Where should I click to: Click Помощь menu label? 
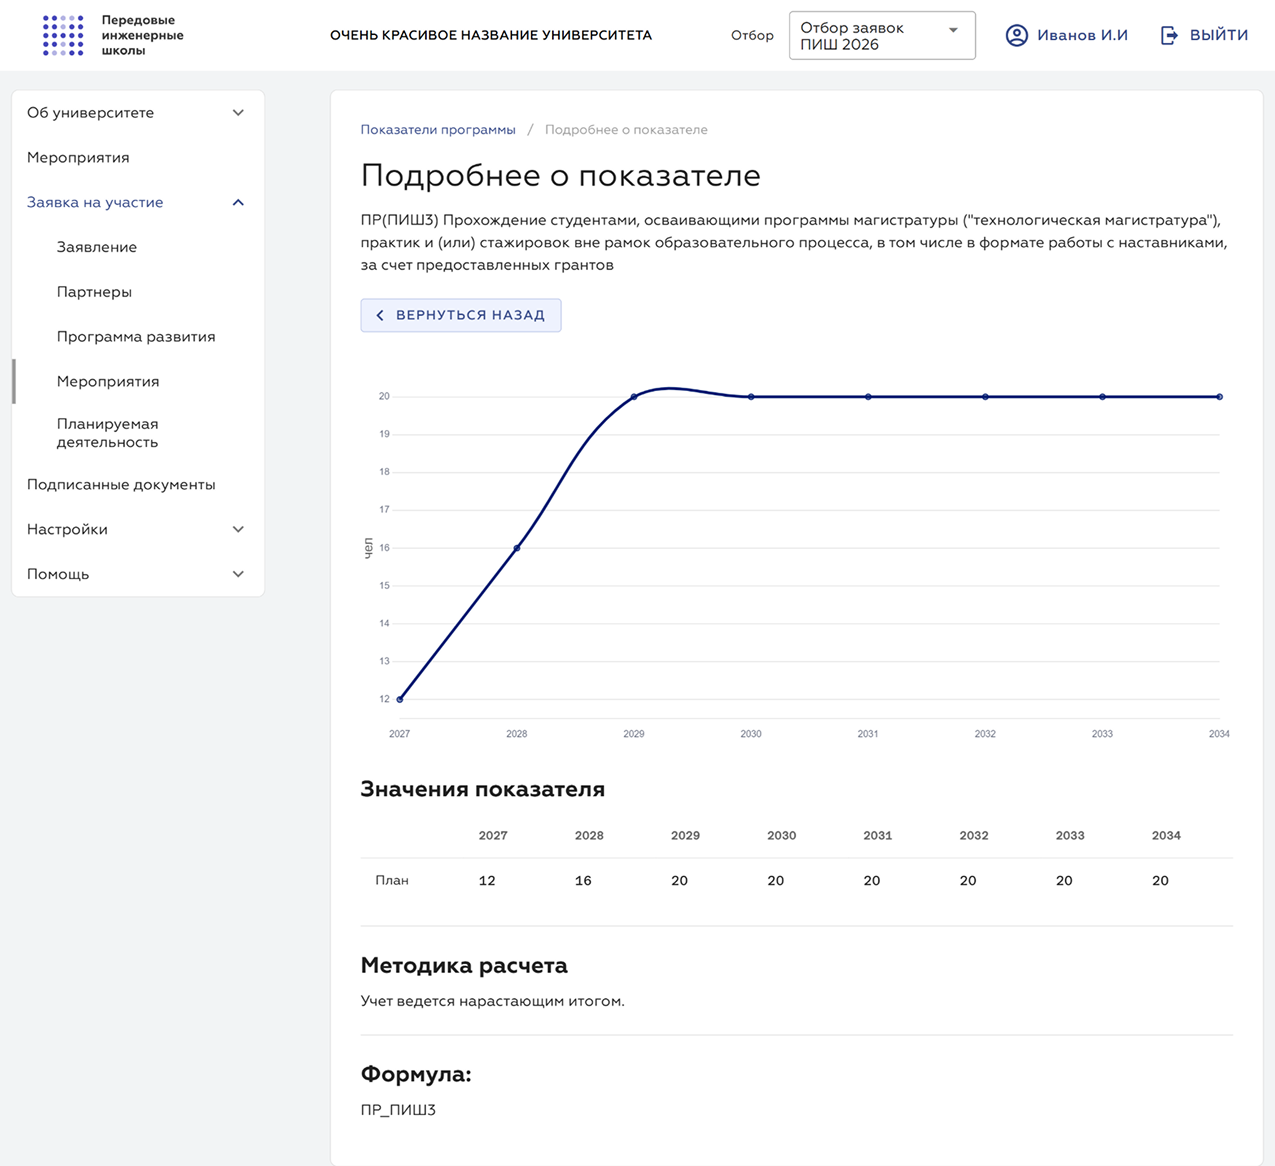click(x=58, y=575)
